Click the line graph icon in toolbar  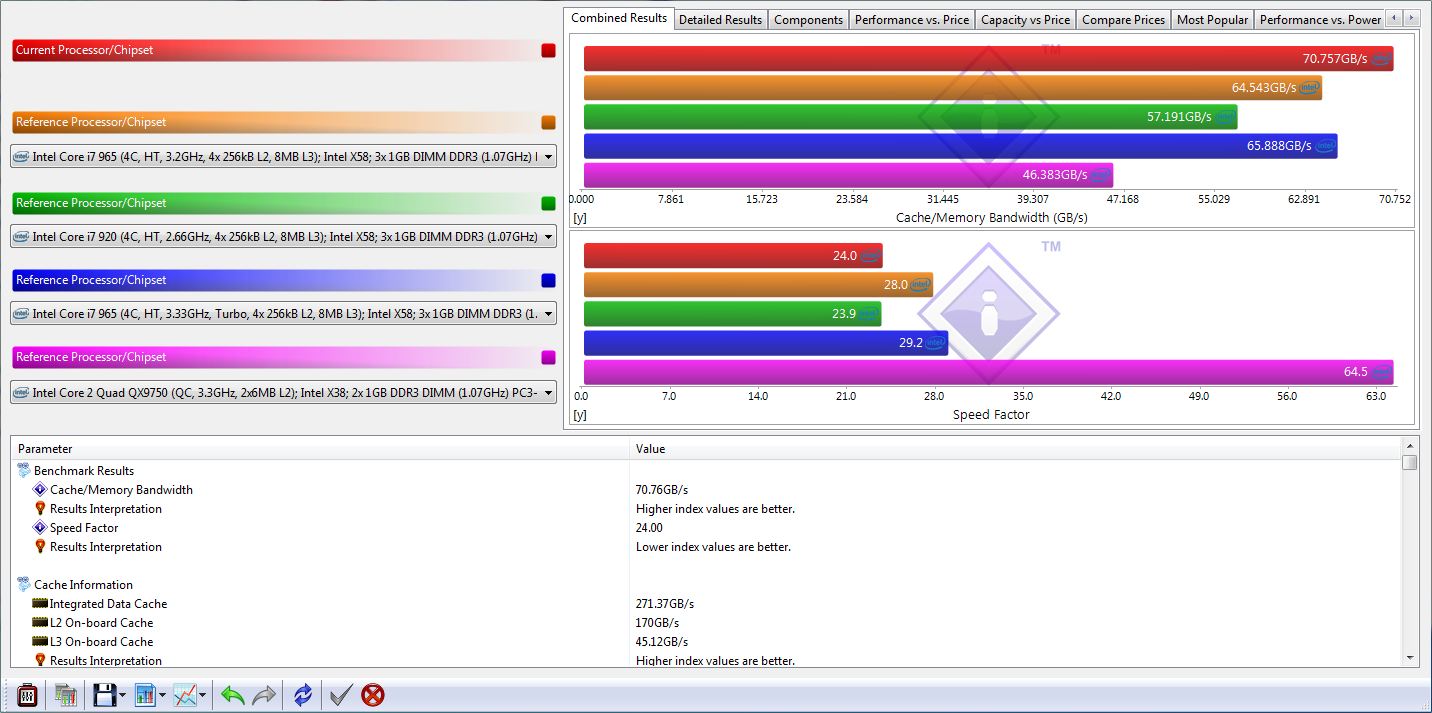pos(185,695)
